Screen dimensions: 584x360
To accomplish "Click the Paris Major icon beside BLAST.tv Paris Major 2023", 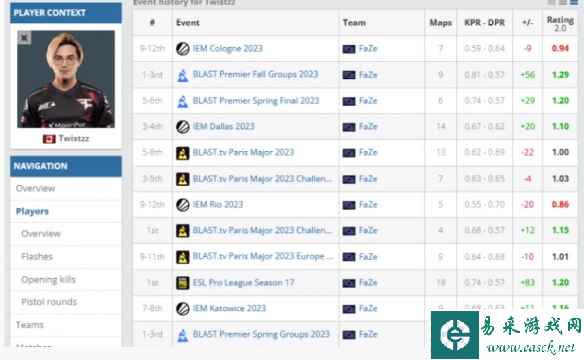I will point(182,153).
